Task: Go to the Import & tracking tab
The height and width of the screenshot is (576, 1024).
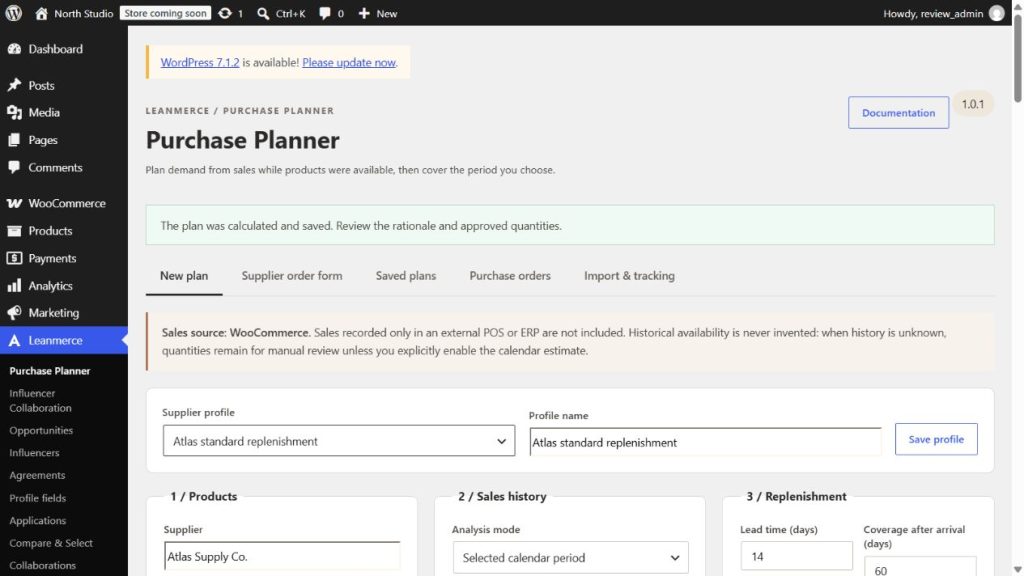Action: [630, 276]
